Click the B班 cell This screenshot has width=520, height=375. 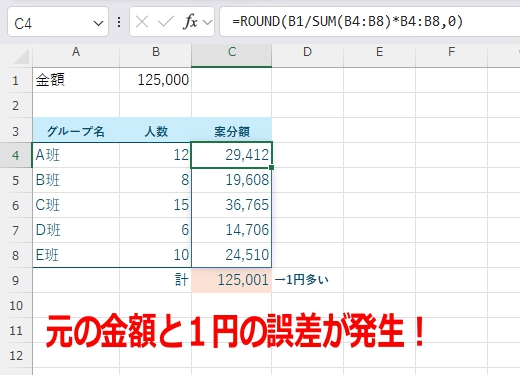(x=76, y=180)
